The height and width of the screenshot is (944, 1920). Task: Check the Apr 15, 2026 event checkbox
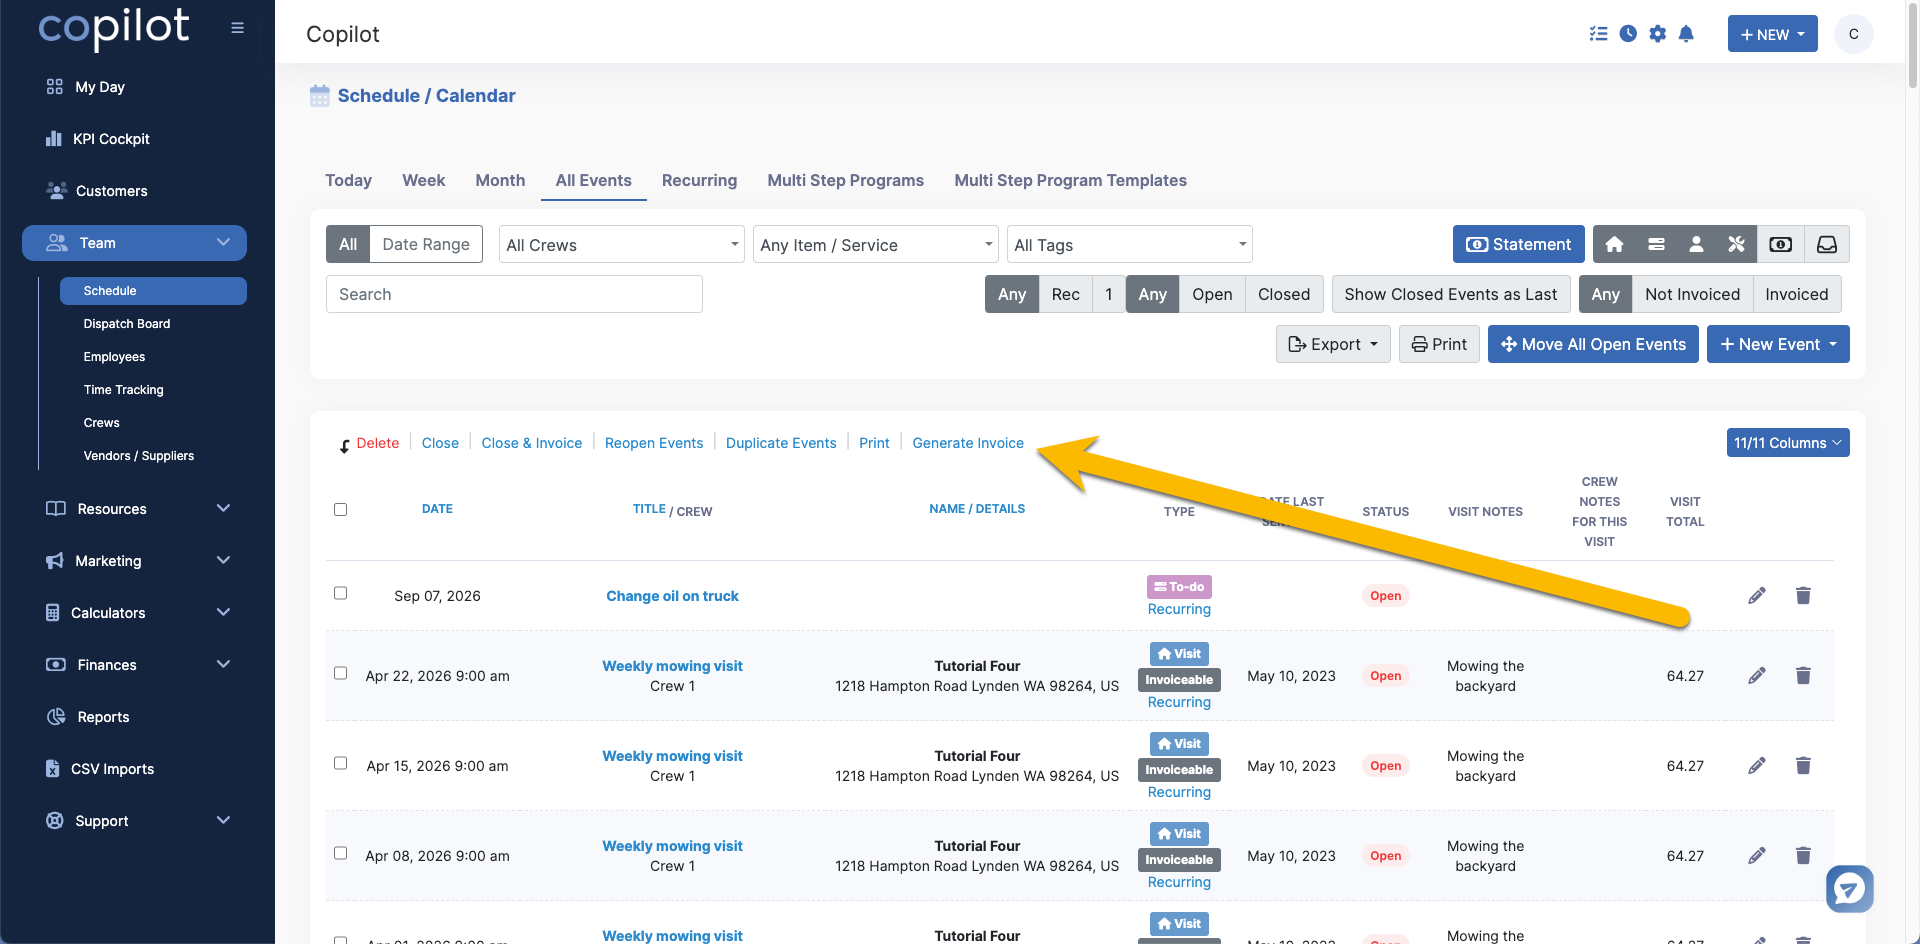340,763
